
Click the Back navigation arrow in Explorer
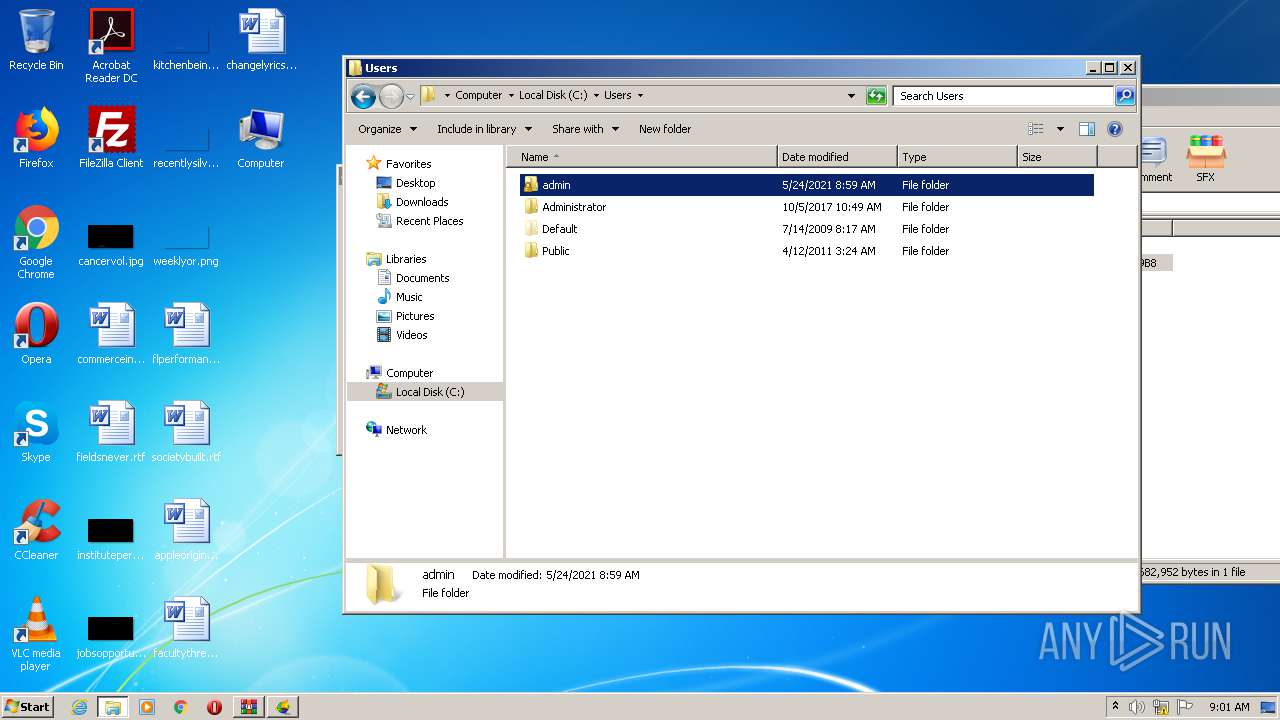[363, 96]
